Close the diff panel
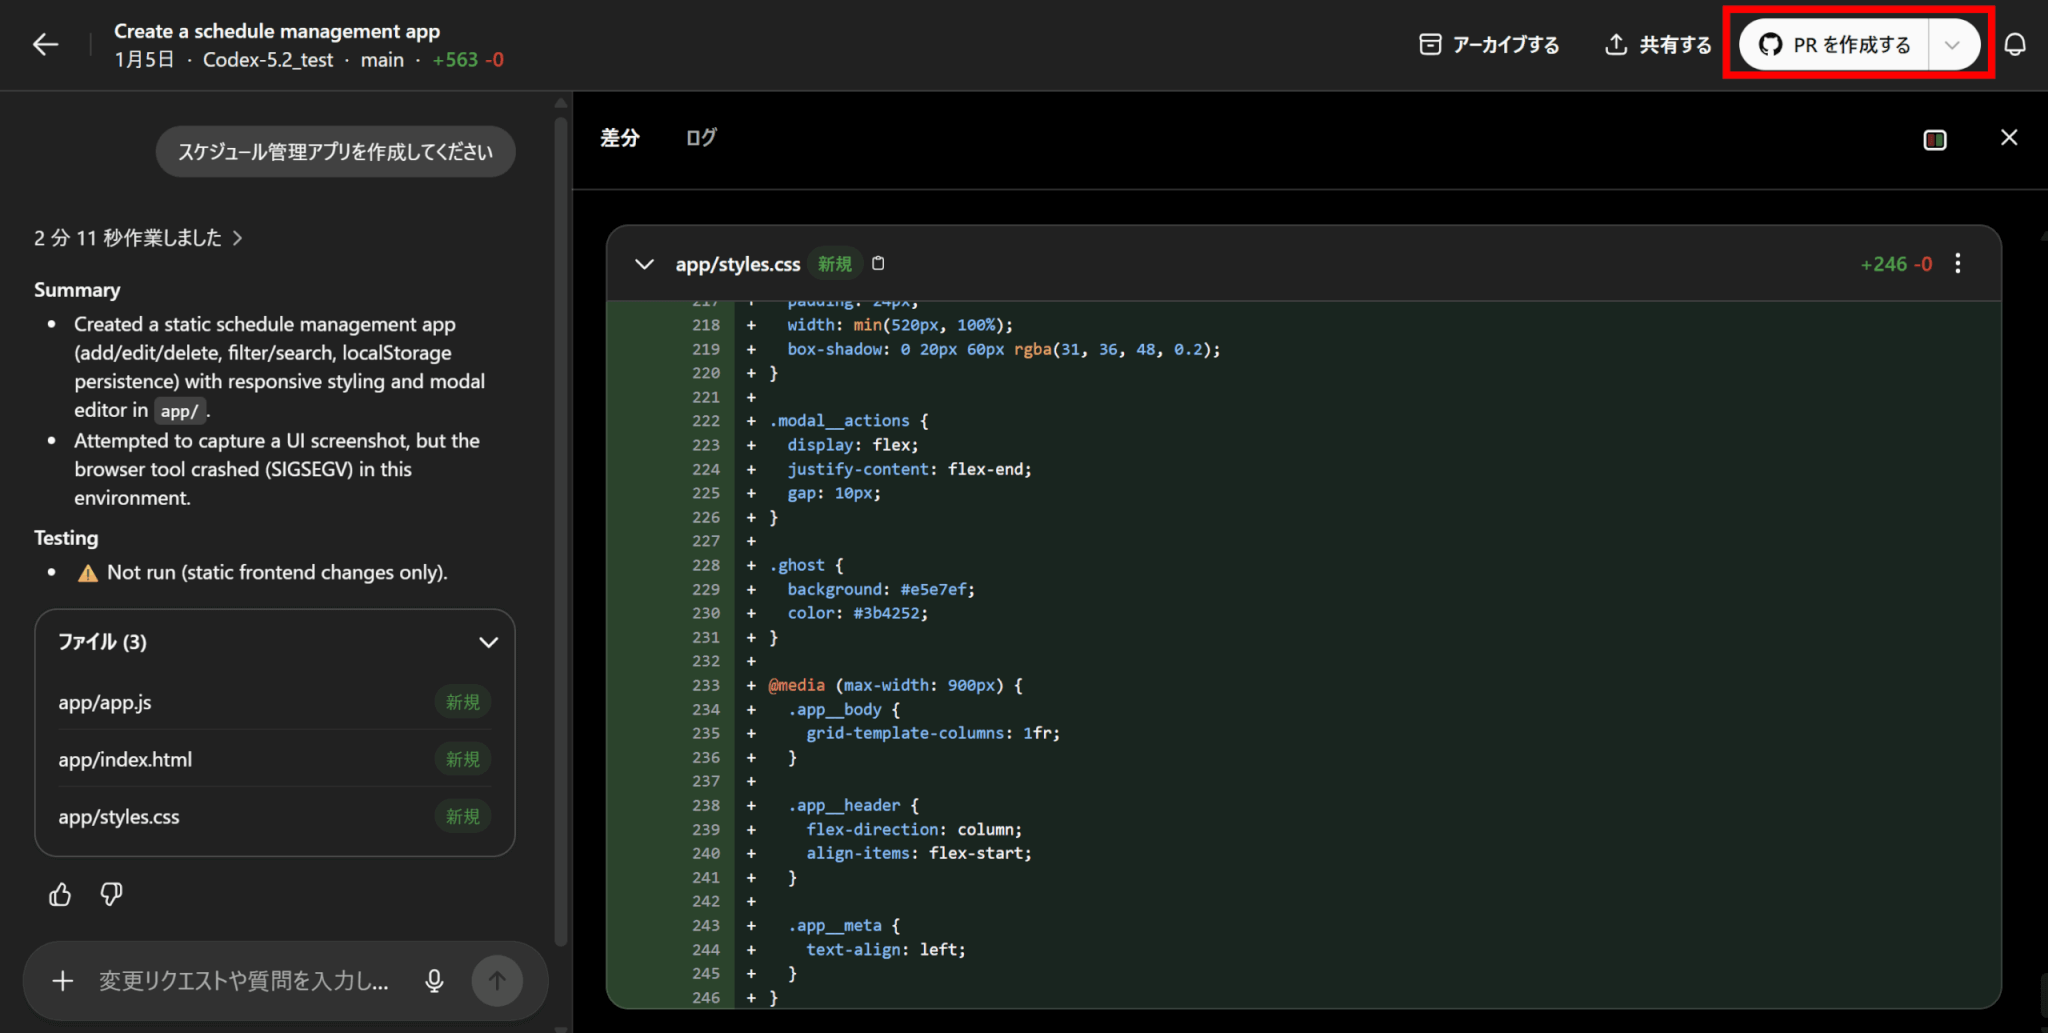This screenshot has height=1033, width=2048. point(2008,138)
